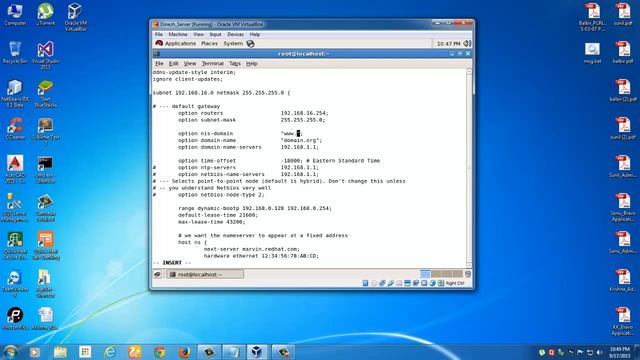The width and height of the screenshot is (640, 360).
Task: Click root@localhost taskbar button in GNOME panel
Action: pos(205,274)
